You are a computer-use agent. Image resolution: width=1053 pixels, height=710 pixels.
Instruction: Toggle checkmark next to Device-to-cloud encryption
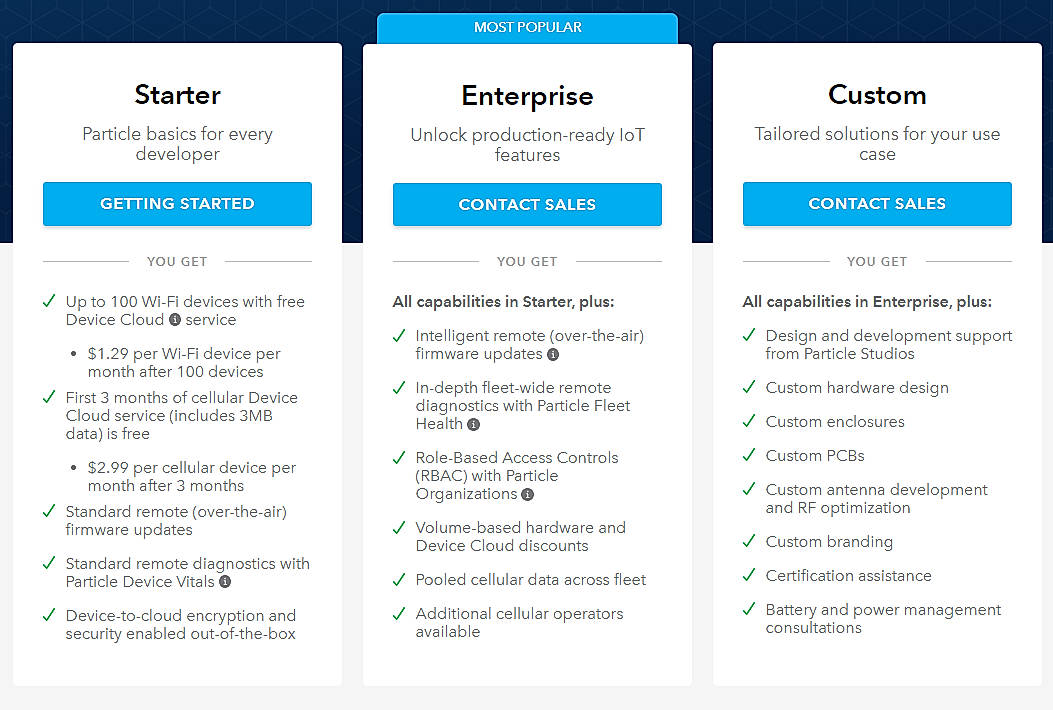[49, 615]
